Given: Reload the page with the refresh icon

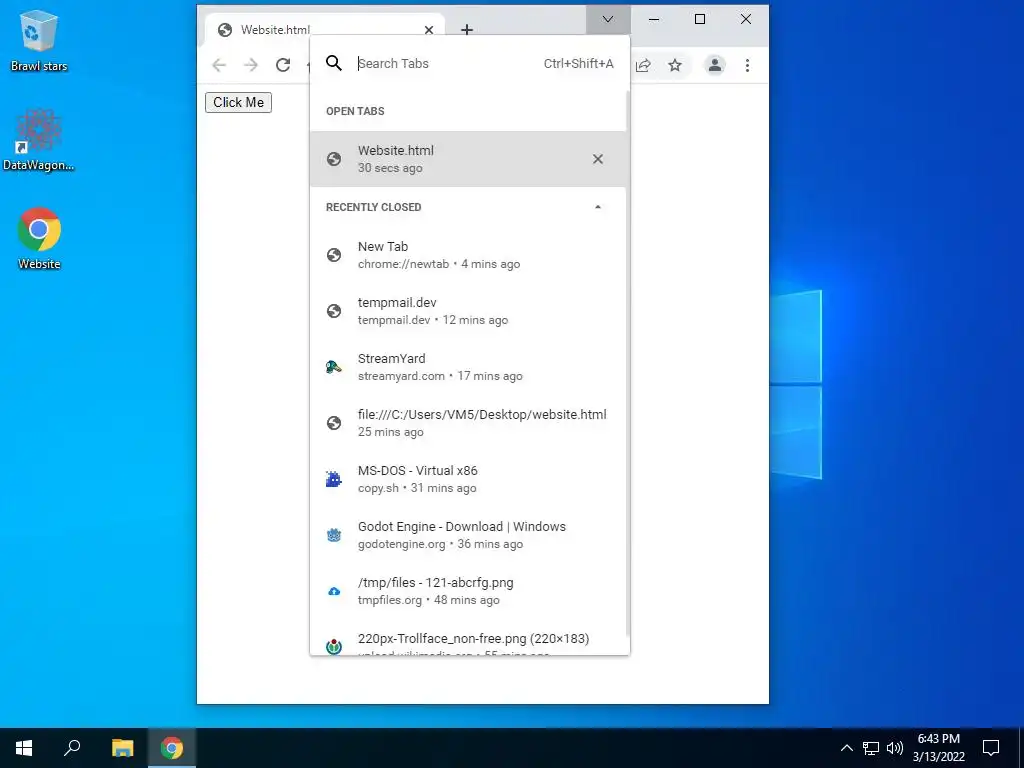Looking at the screenshot, I should (x=283, y=65).
